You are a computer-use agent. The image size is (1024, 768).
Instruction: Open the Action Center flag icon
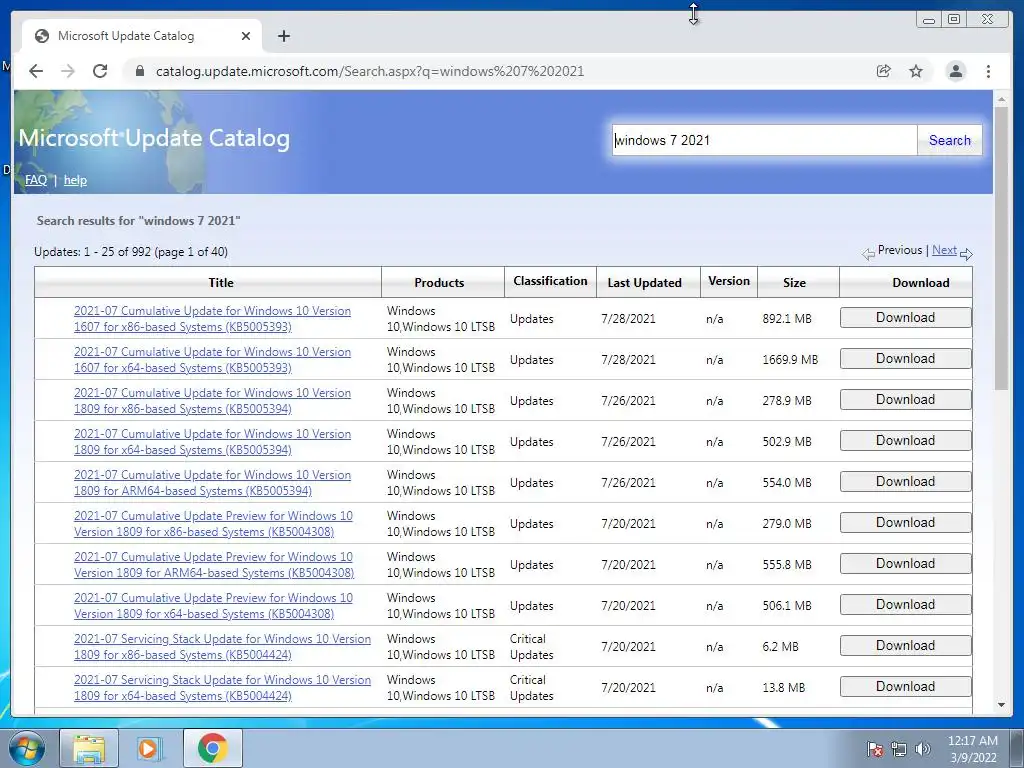[875, 749]
